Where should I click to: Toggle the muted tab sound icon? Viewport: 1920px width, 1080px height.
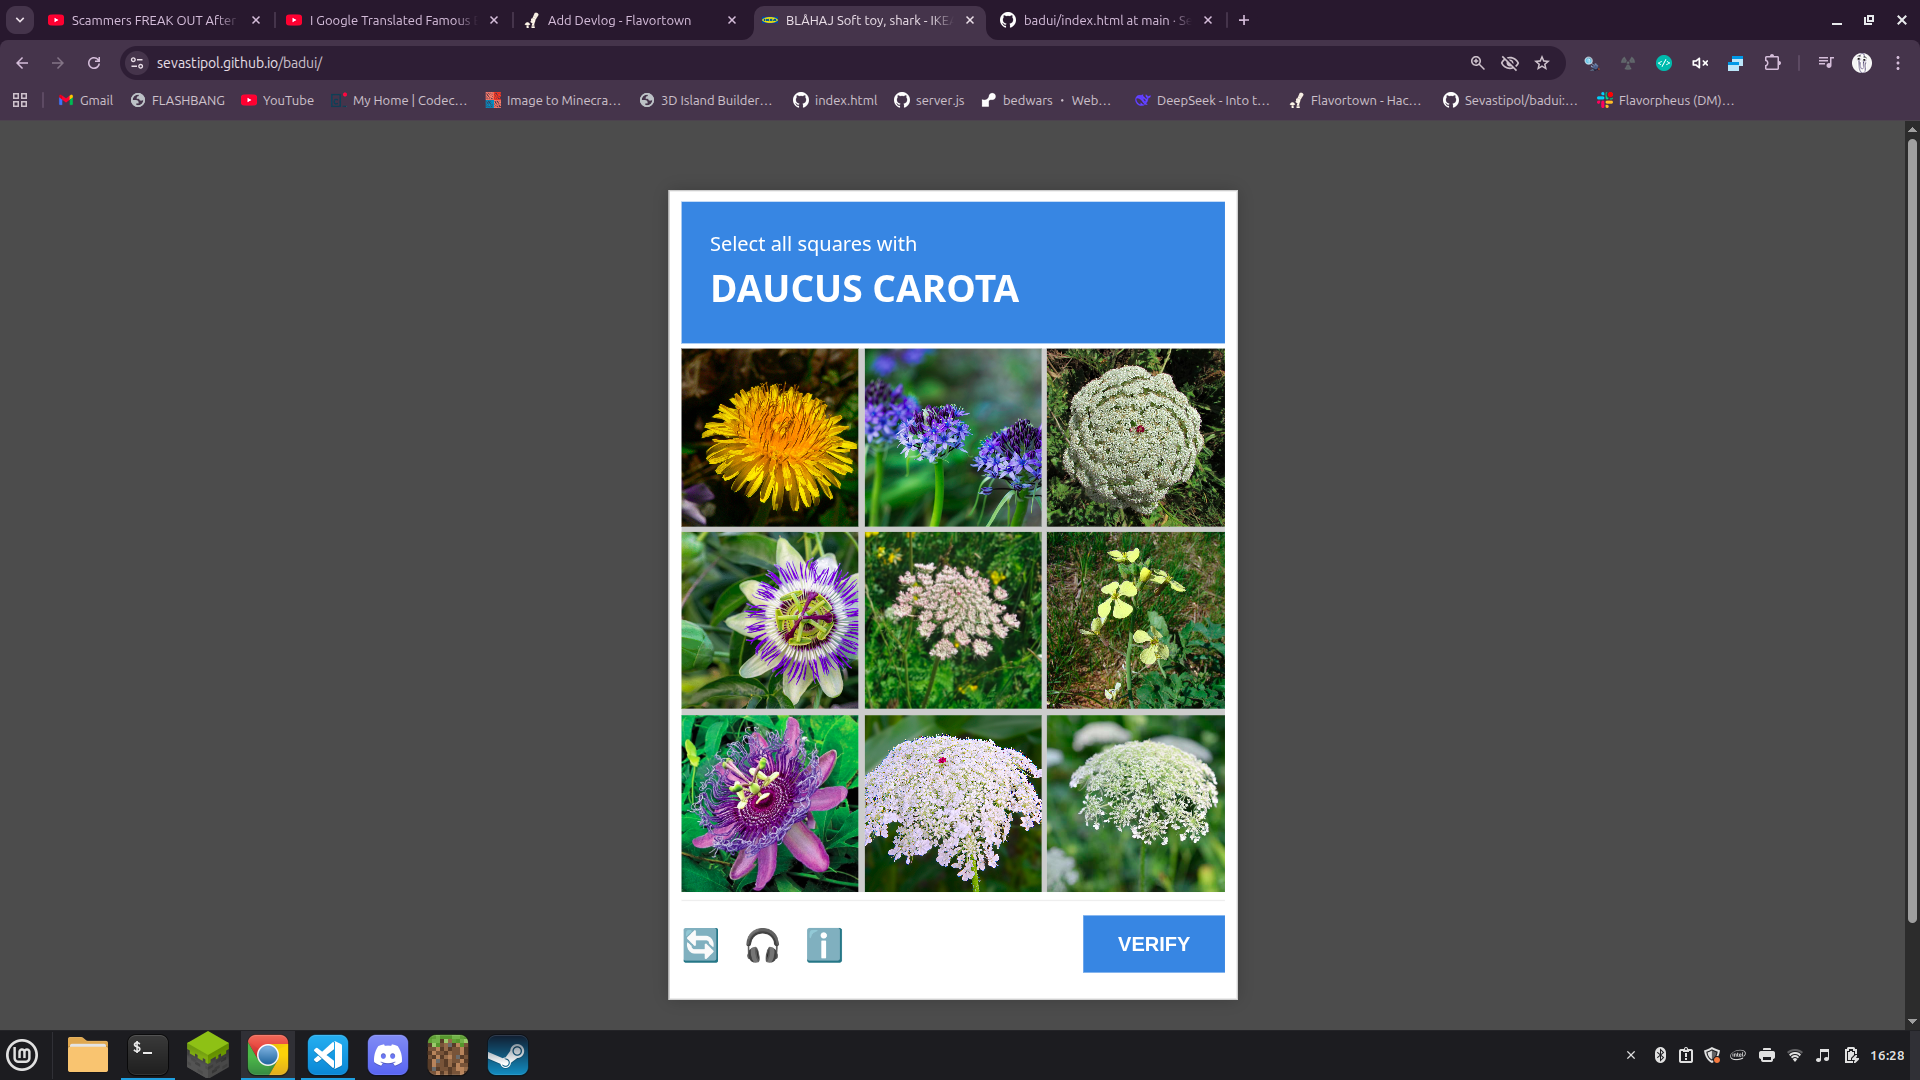1699,63
